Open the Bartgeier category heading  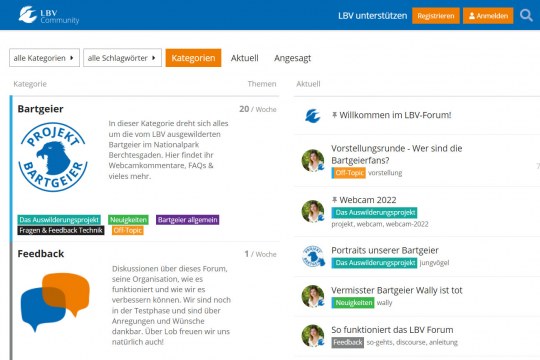coord(40,109)
